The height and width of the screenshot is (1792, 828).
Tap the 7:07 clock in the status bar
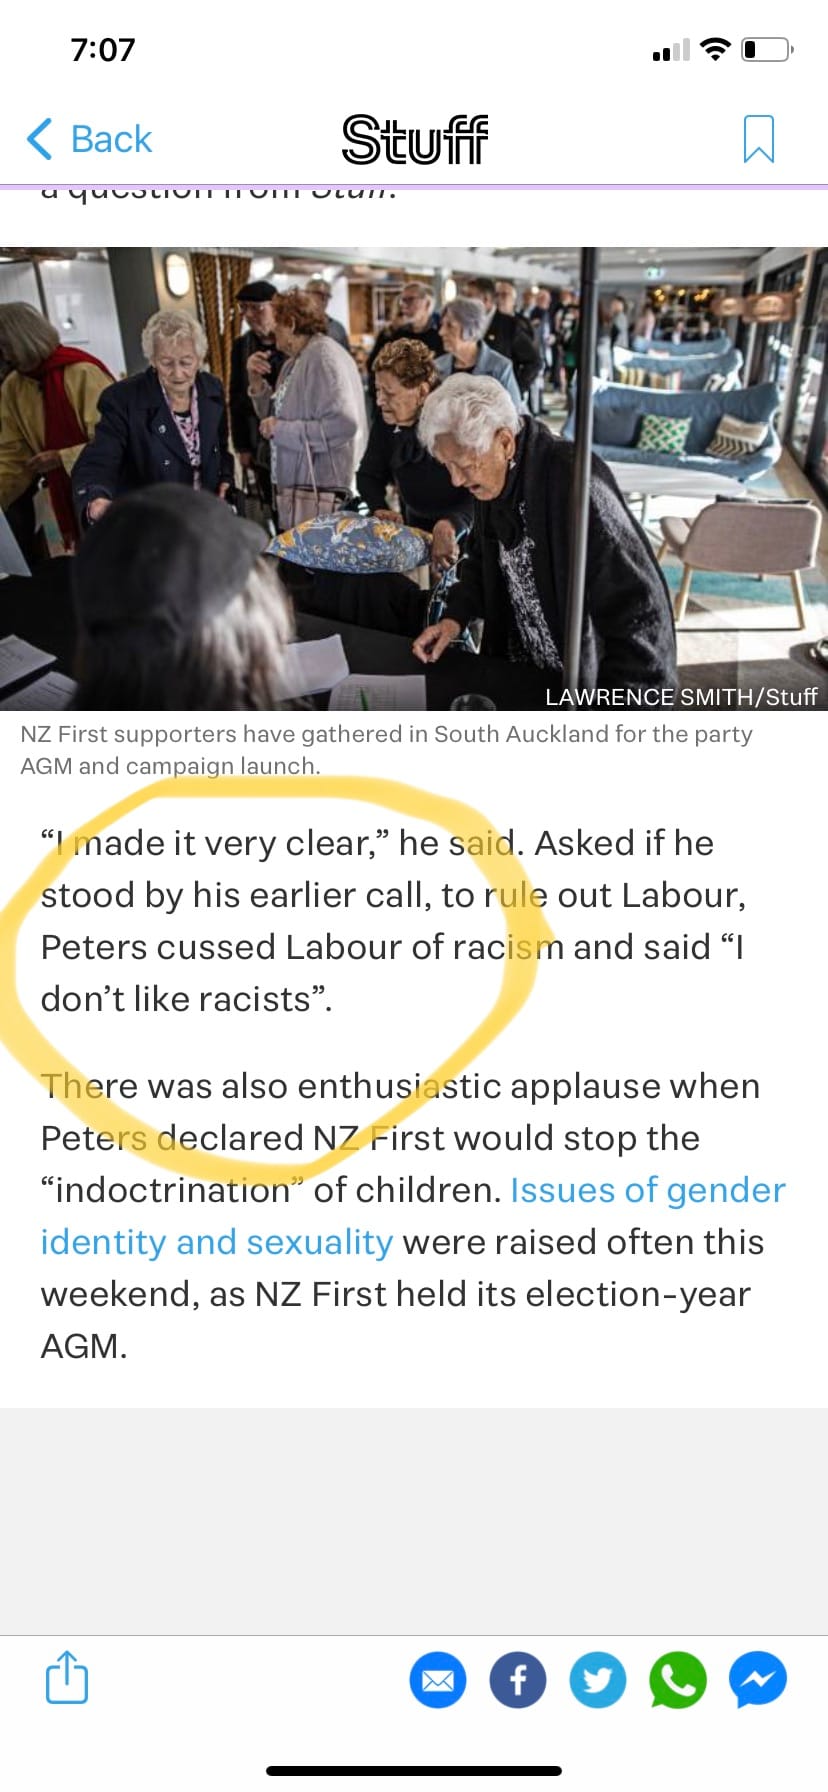click(103, 49)
